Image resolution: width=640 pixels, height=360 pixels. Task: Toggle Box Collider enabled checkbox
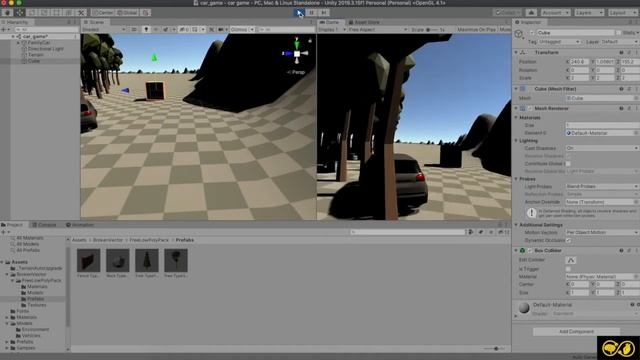tap(530, 251)
